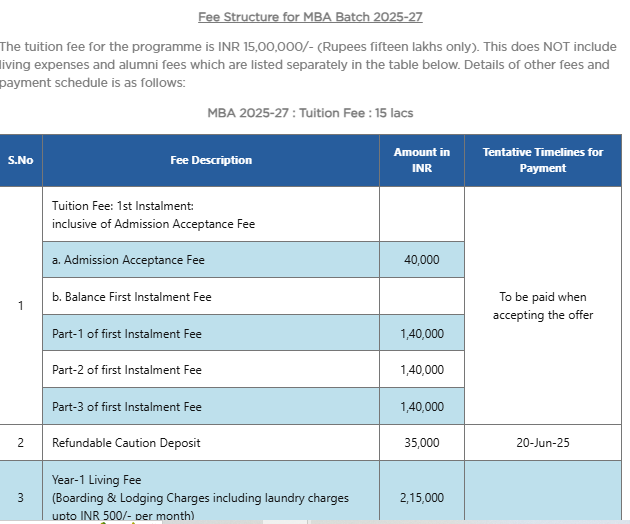Click the 35,000 caution deposit amount
630x524 pixels.
422,443
